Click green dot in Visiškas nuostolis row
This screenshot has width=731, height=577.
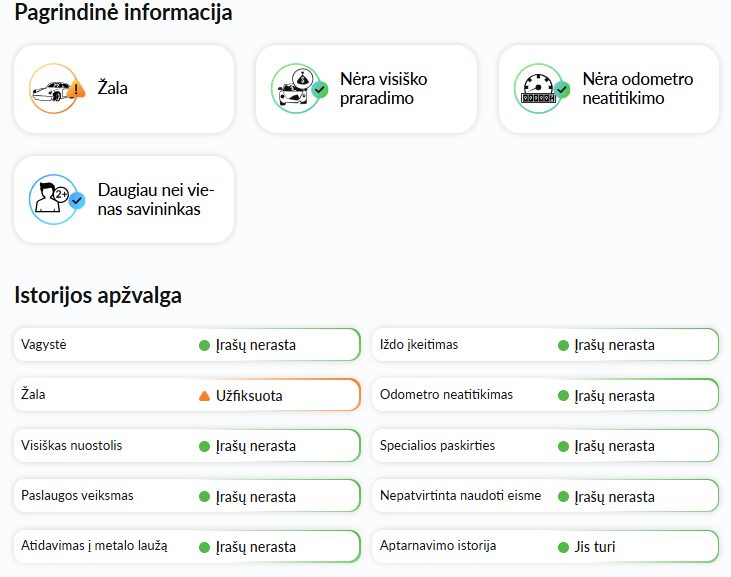click(x=204, y=446)
